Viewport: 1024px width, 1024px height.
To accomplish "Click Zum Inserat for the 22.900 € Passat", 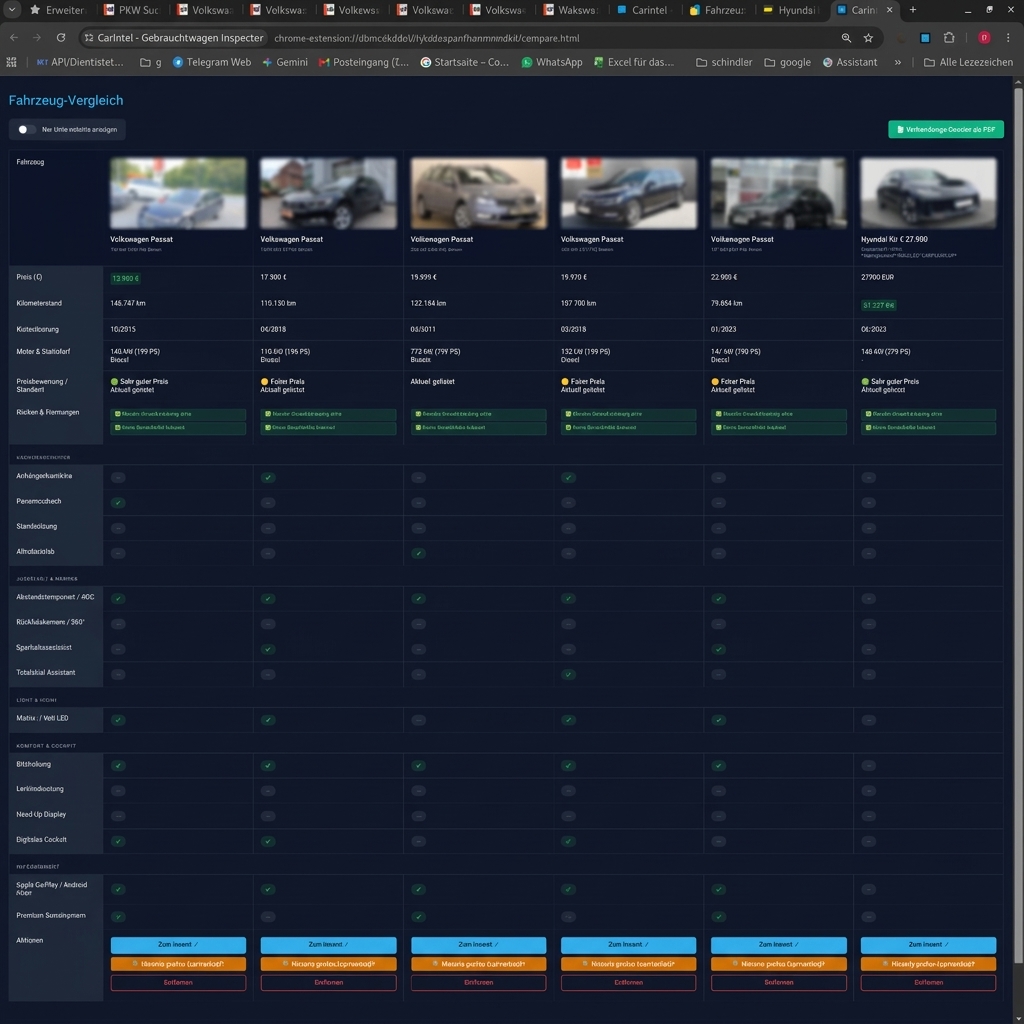I will point(778,944).
